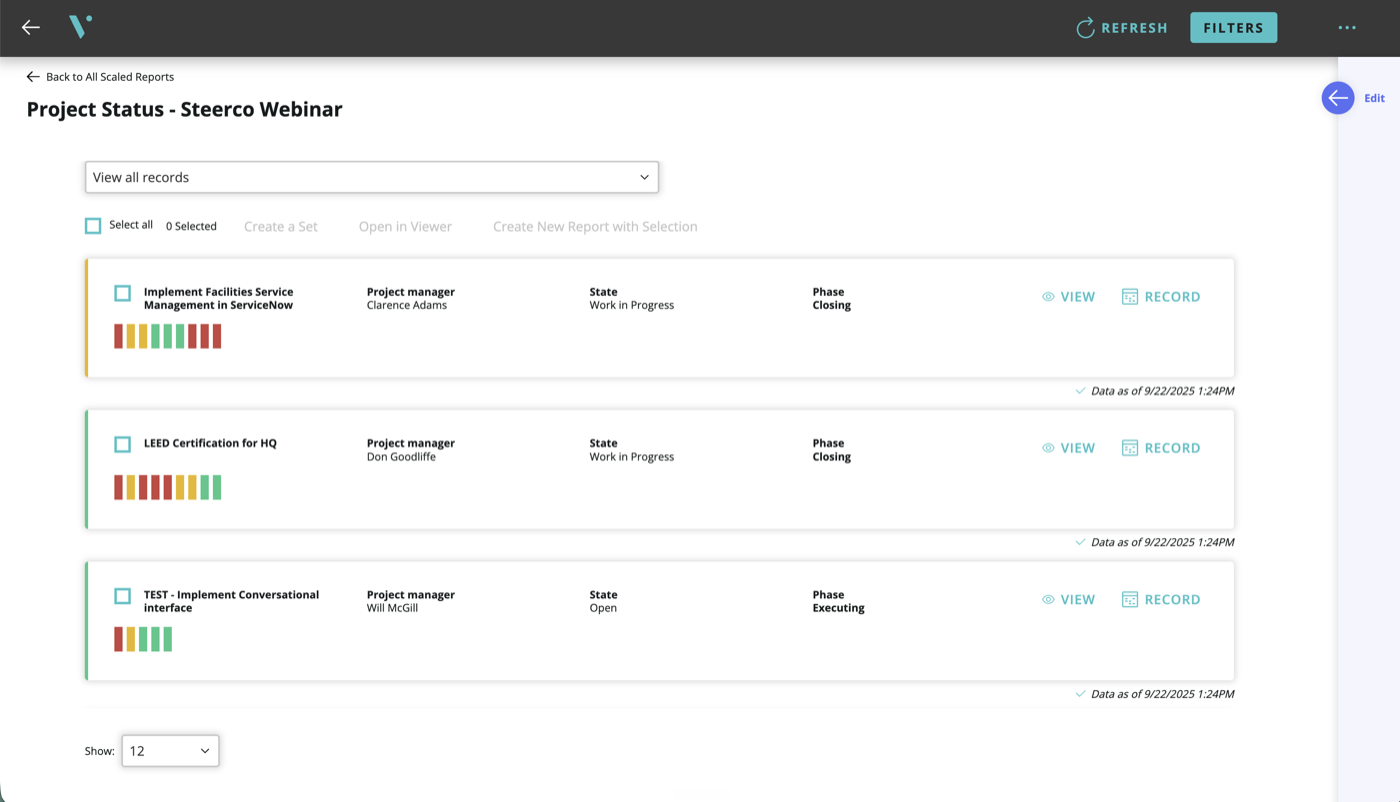Screen dimensions: 1400x802
Task: Click Project Status - Steerco Webinar heading
Action: [x=184, y=110]
